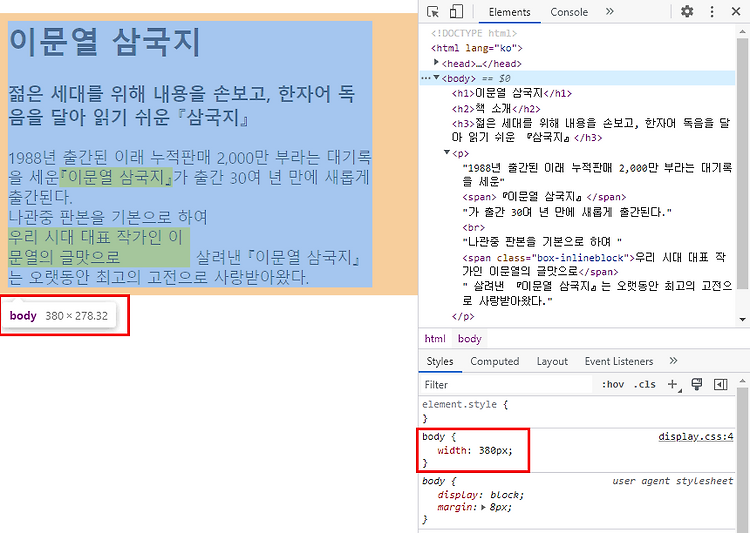Open the Styles tab

(440, 361)
